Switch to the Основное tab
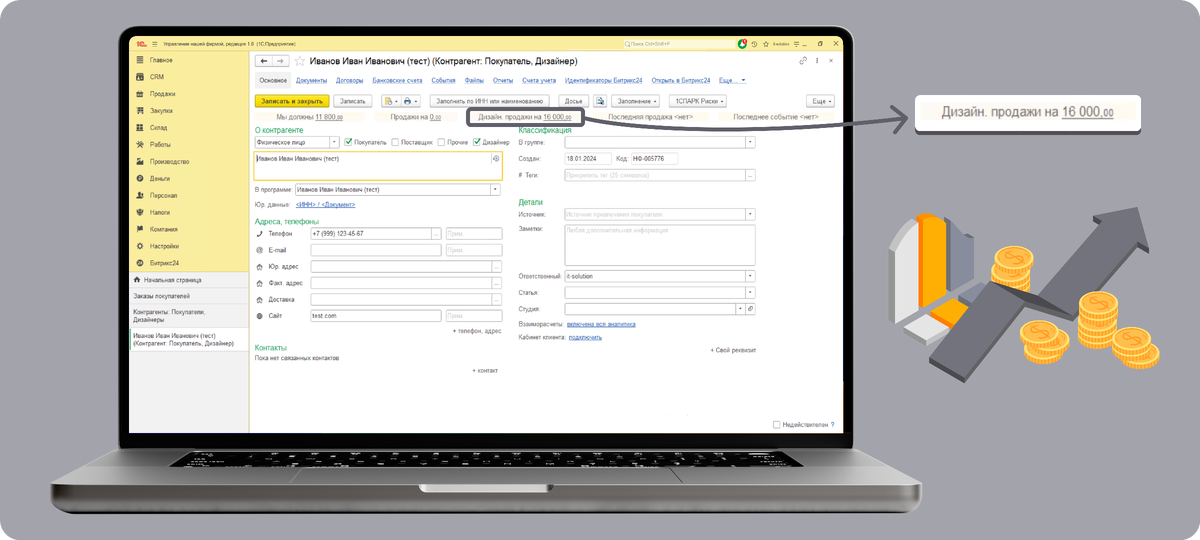Viewport: 1200px width, 540px height. [x=273, y=80]
